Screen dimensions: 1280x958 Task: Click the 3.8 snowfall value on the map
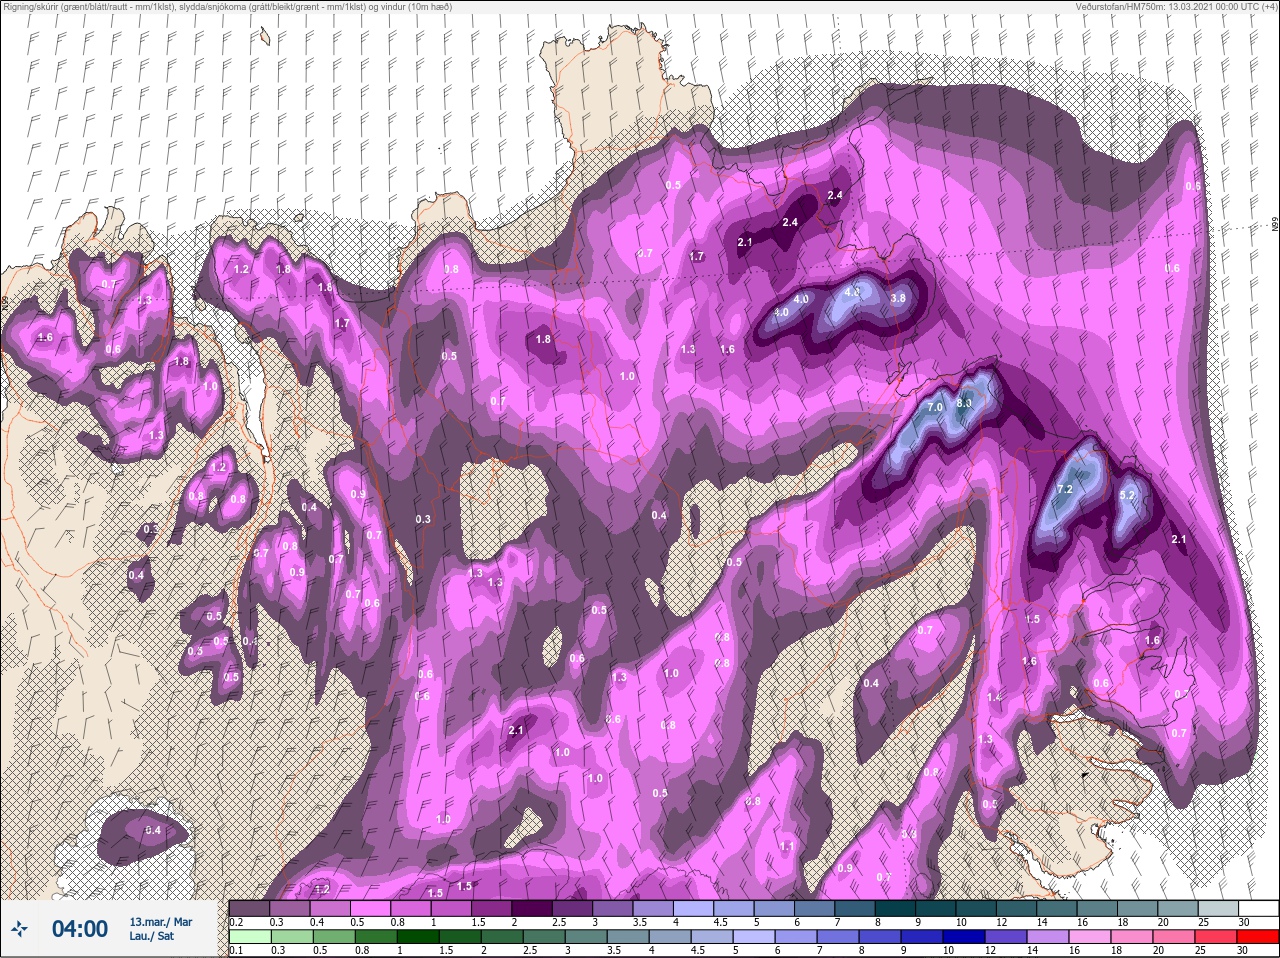point(898,298)
